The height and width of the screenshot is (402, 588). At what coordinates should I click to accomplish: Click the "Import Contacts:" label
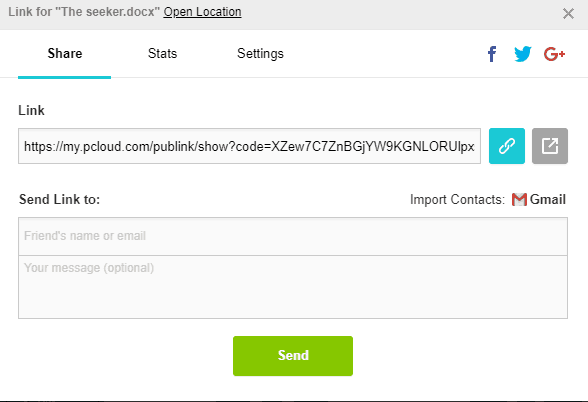pos(458,200)
